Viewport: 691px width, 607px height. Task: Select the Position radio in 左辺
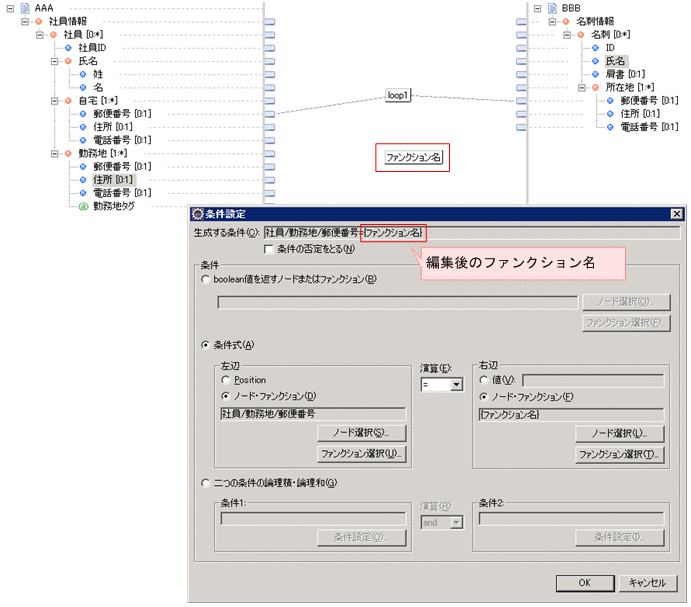(x=226, y=380)
